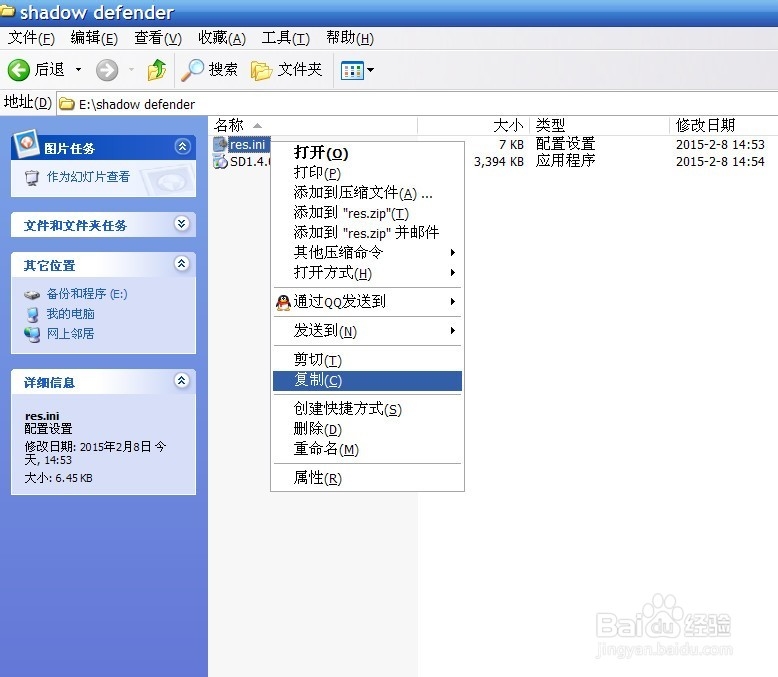Choose 添加到 "res.zip"(T) entry
The height and width of the screenshot is (677, 778).
(x=367, y=213)
